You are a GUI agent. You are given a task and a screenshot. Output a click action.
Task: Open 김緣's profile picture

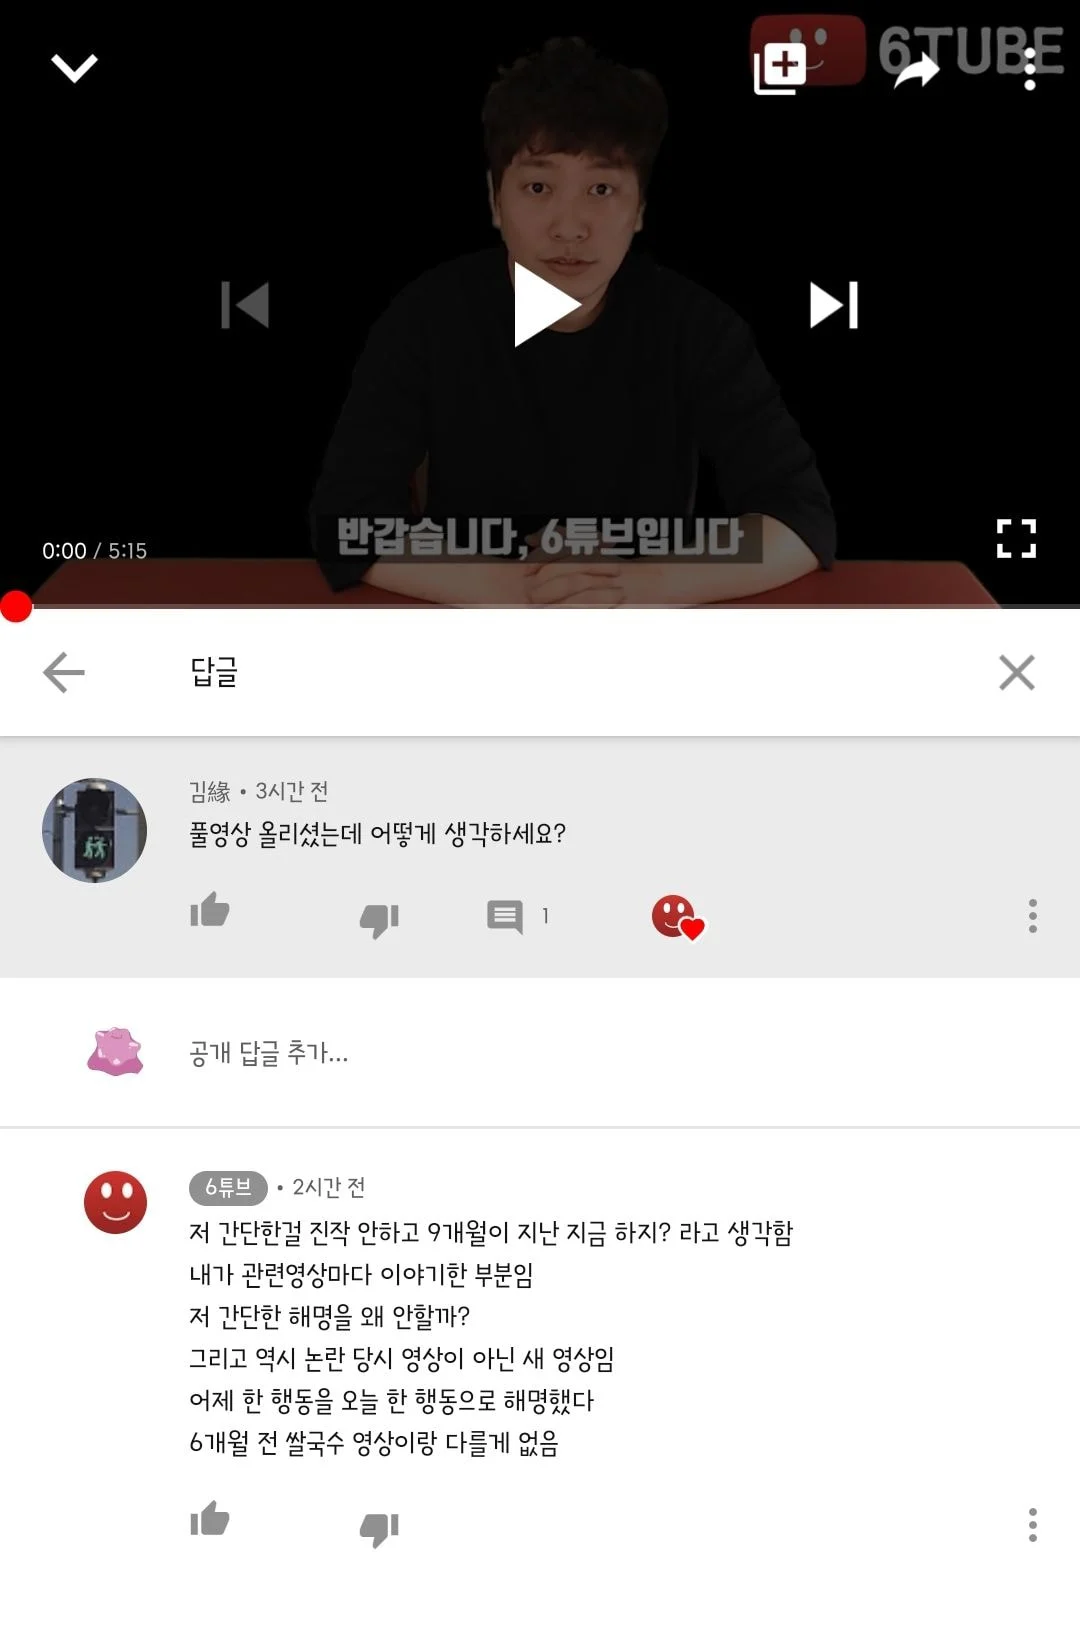[x=95, y=830]
